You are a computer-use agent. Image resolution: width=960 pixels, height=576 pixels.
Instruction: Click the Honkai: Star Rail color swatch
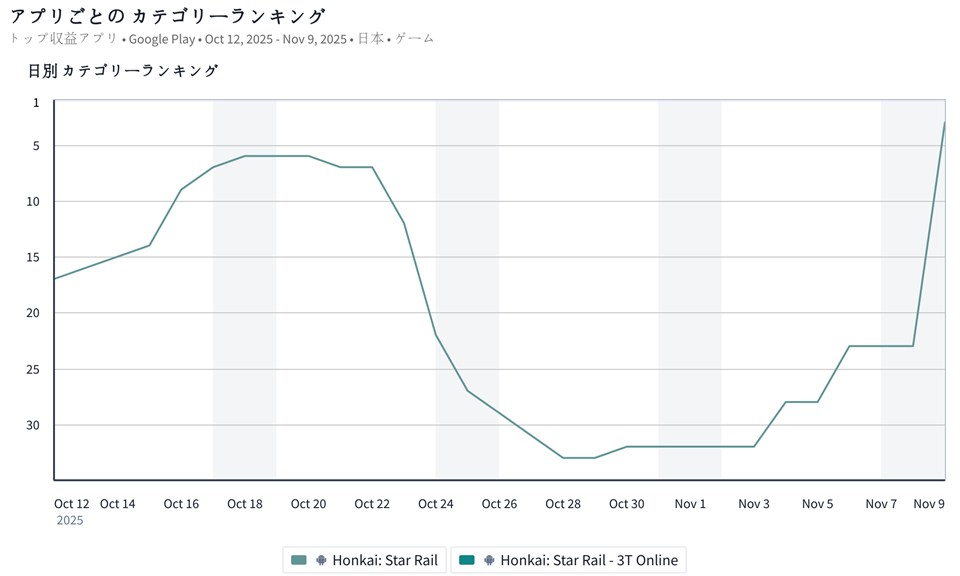tap(299, 560)
